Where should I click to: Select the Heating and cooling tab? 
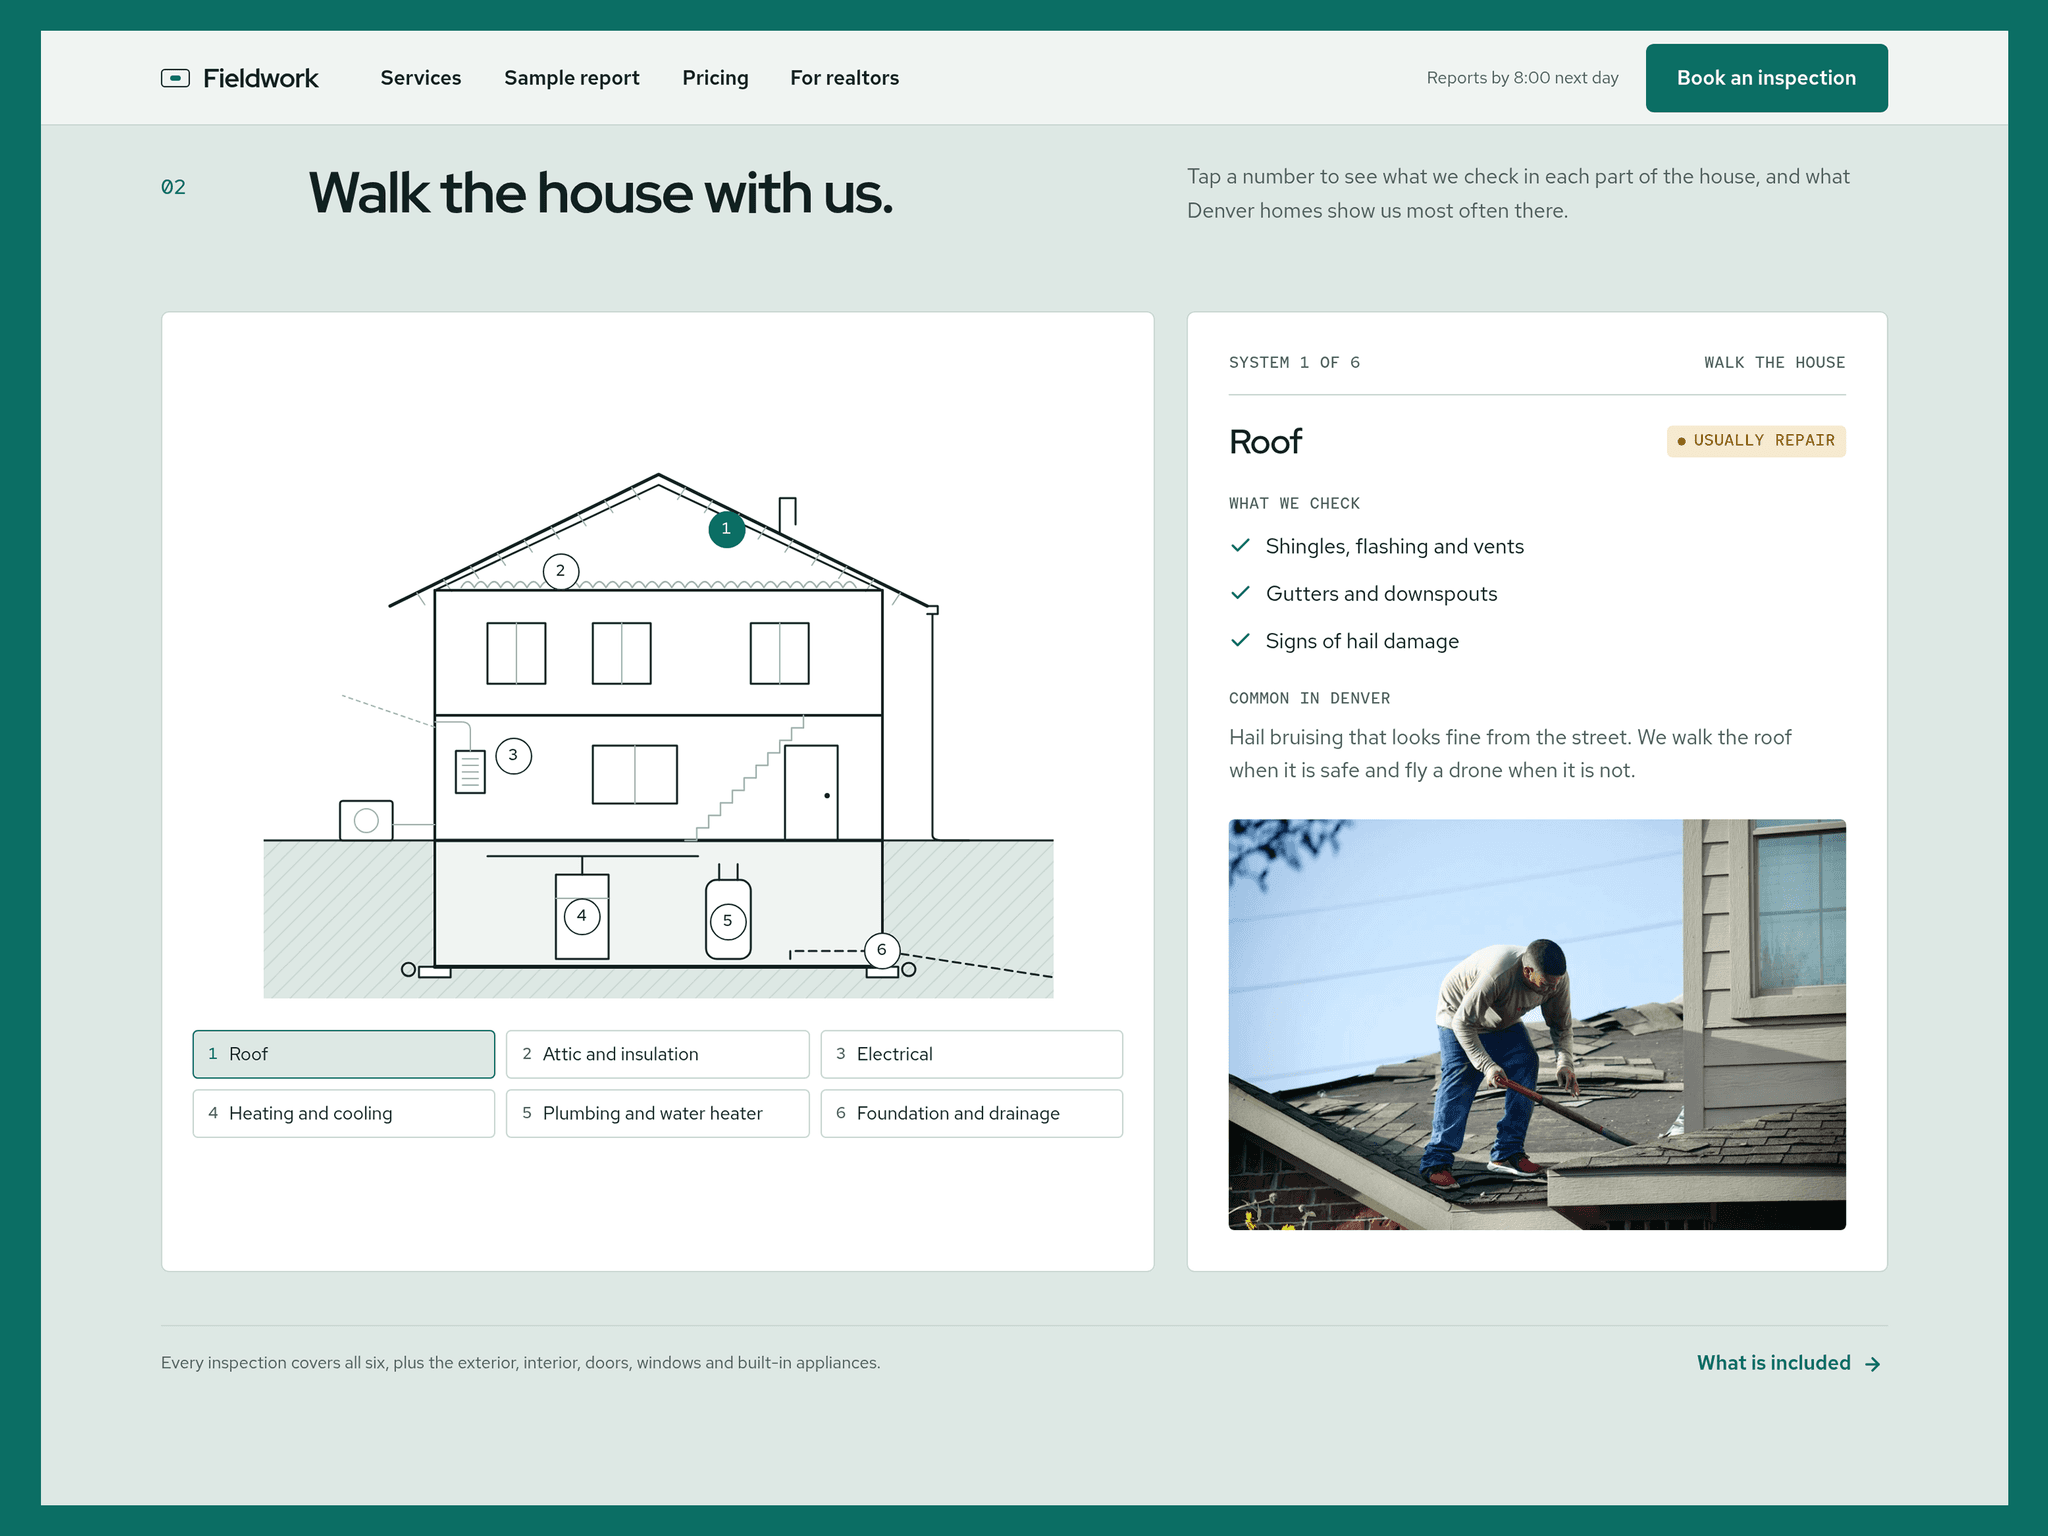pyautogui.click(x=344, y=1113)
